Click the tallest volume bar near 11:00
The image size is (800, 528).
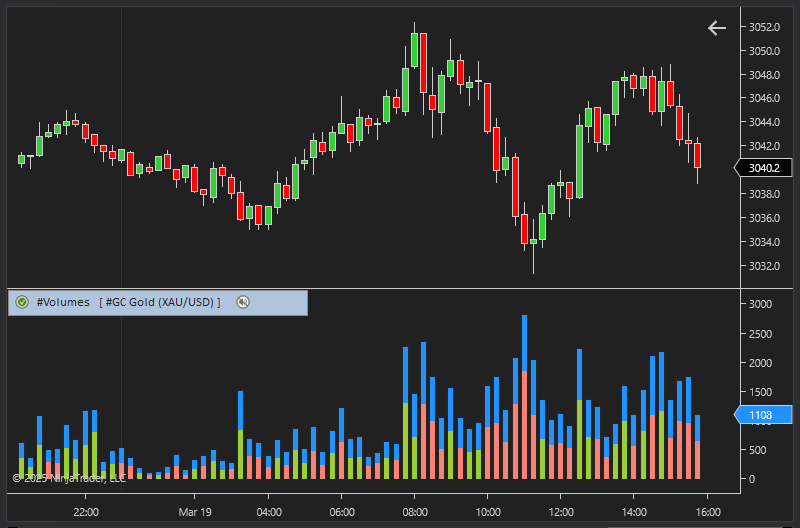point(524,400)
